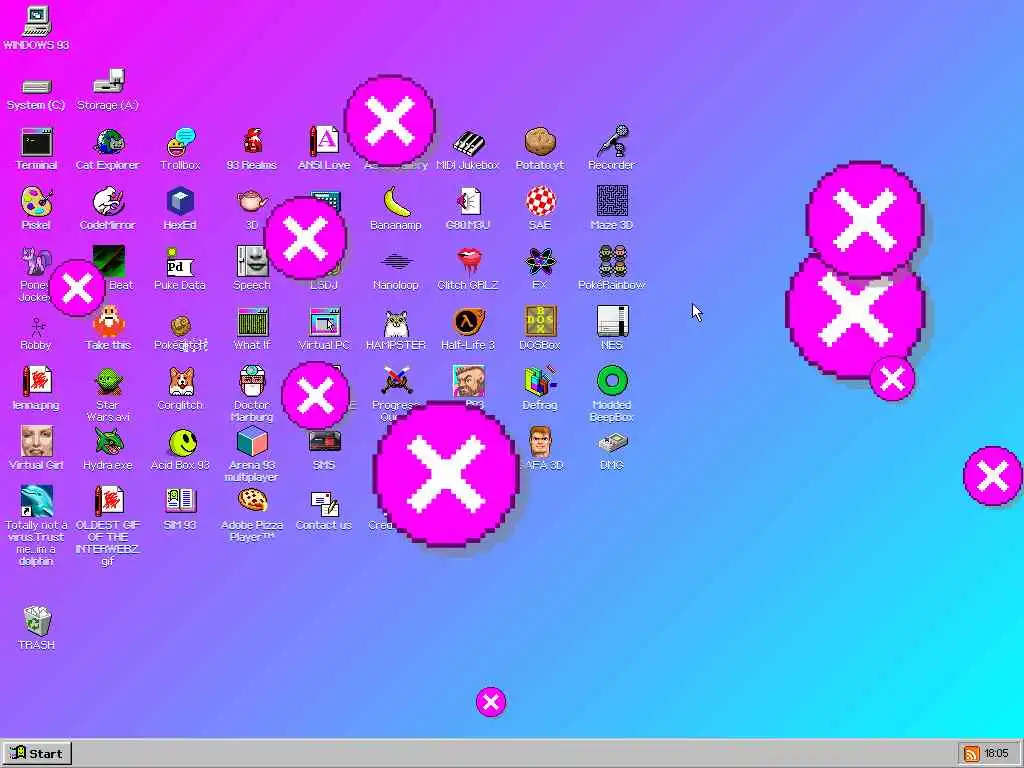Click the pink X above MIDI Jukebox row
The width and height of the screenshot is (1024, 768).
coord(390,121)
